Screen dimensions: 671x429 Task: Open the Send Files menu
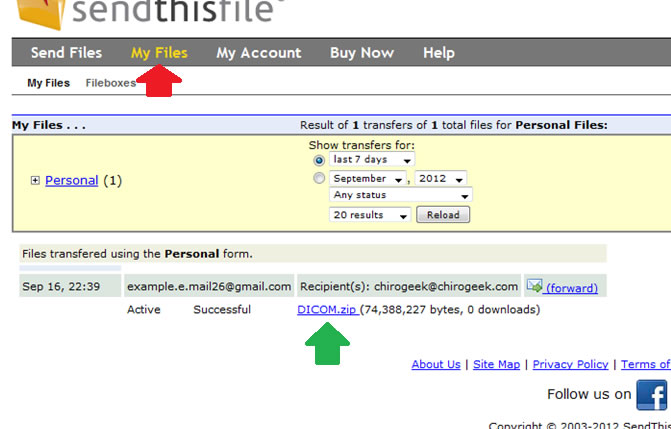pos(66,53)
